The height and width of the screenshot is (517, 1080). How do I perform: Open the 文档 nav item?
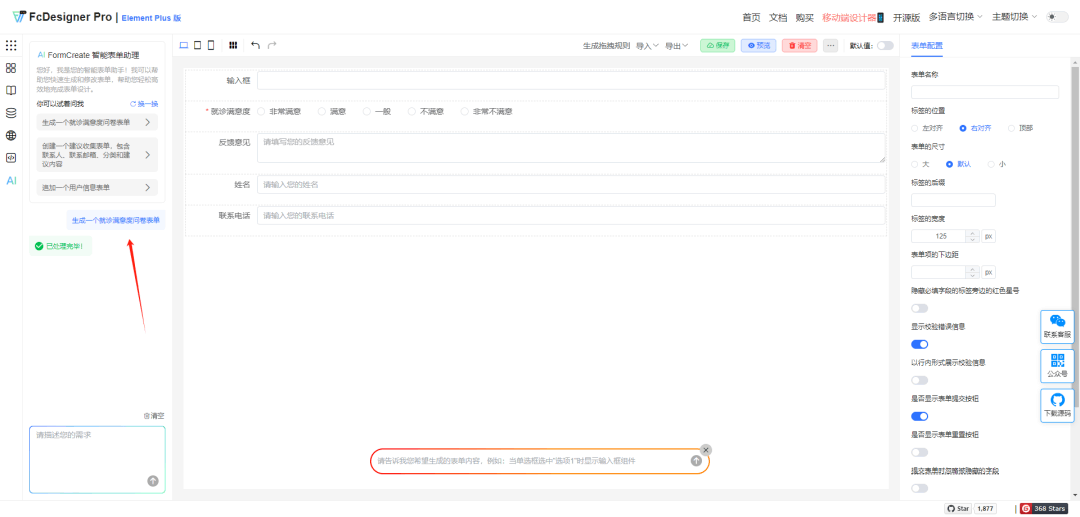point(778,17)
